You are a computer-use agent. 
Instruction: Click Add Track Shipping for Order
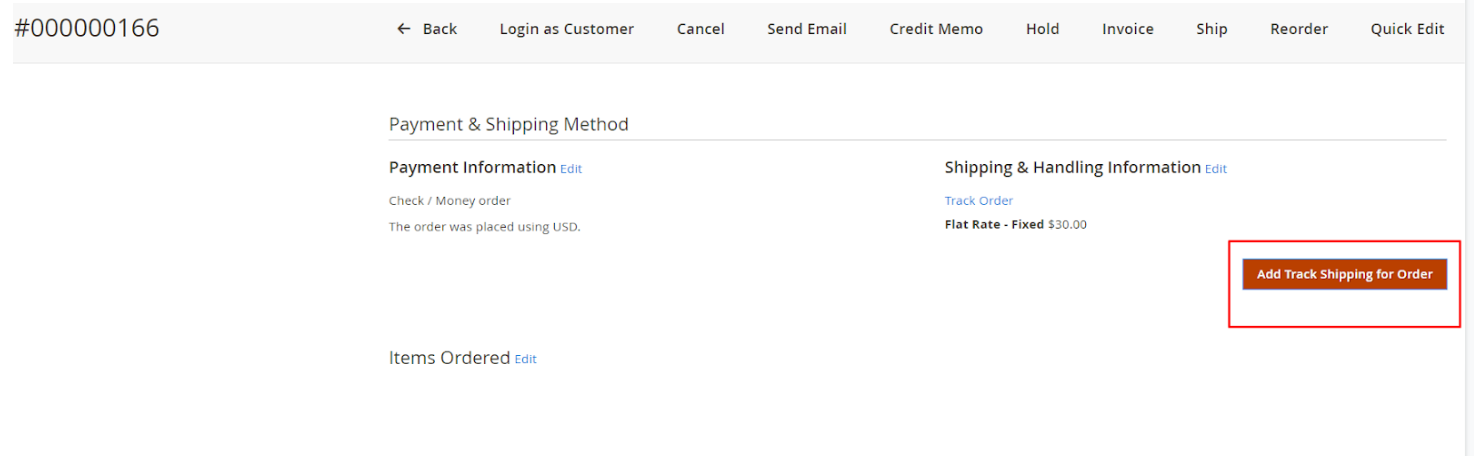pyautogui.click(x=1344, y=274)
